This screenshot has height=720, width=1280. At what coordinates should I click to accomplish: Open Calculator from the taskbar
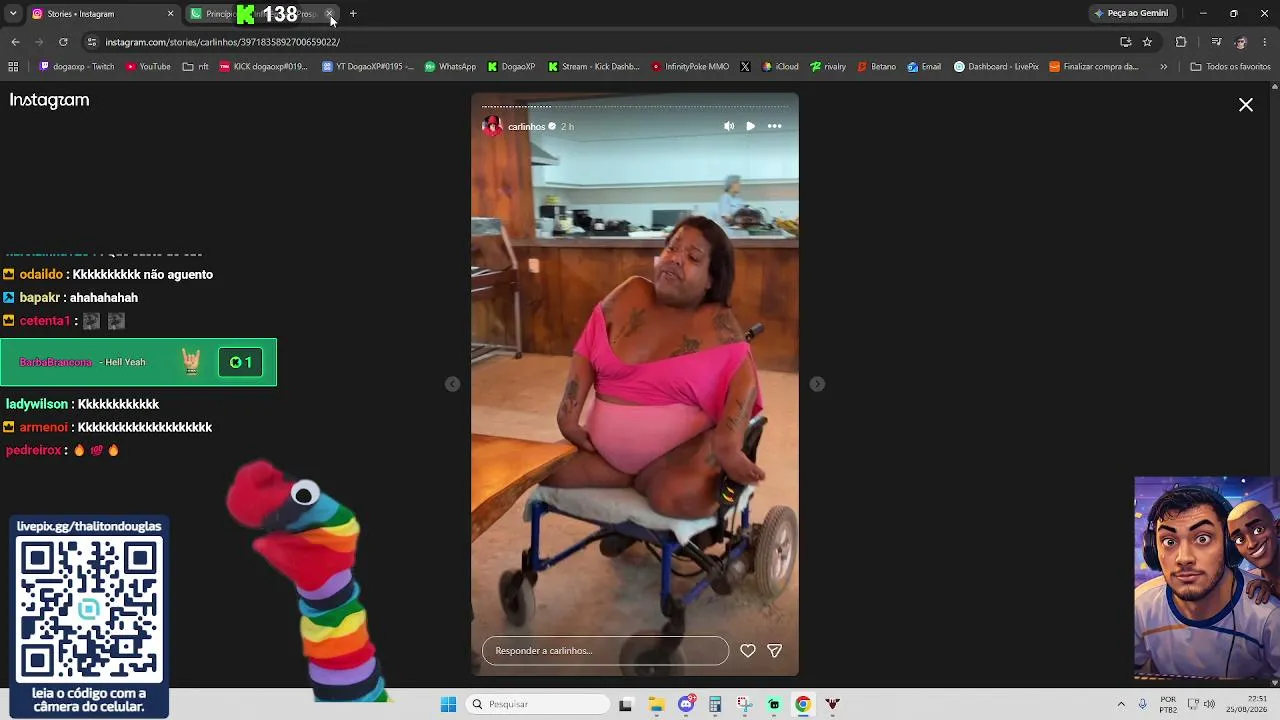(715, 704)
